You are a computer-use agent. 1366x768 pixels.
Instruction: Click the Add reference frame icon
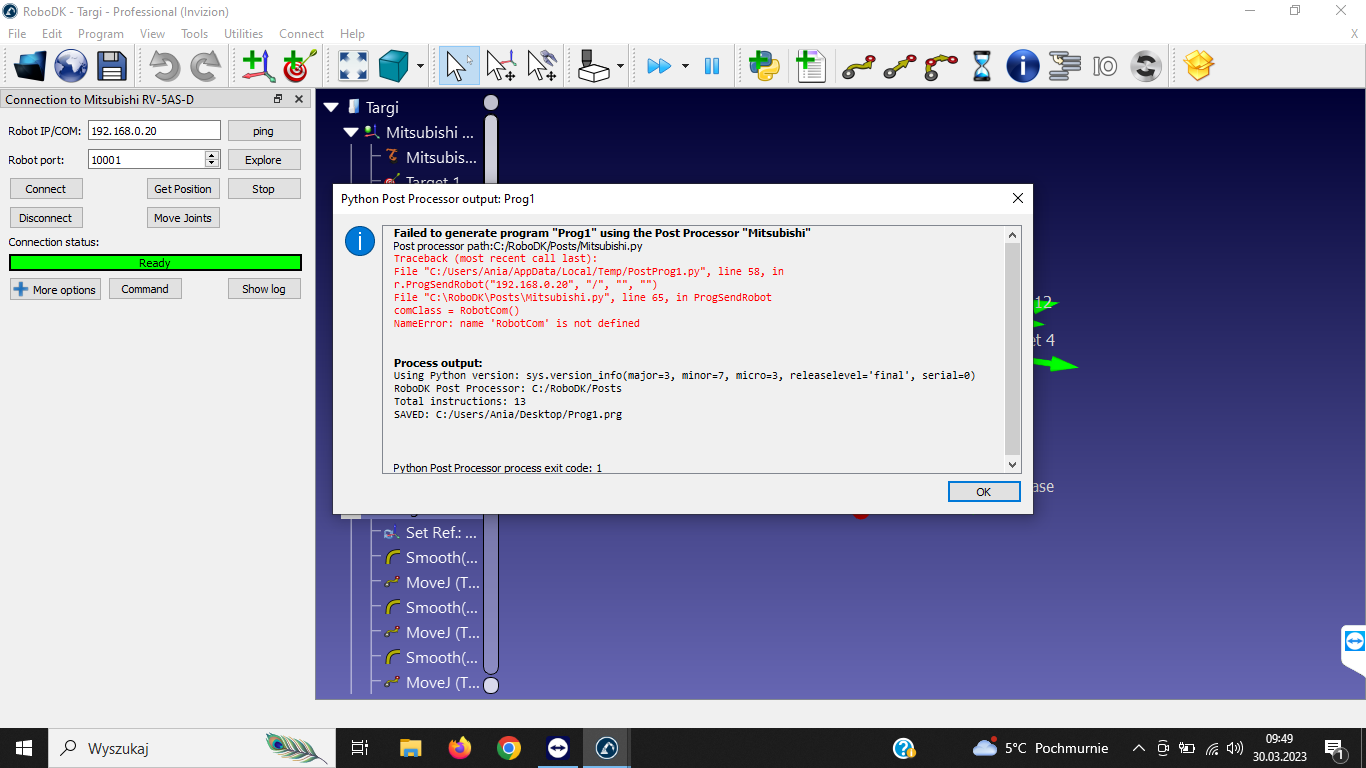coord(258,66)
